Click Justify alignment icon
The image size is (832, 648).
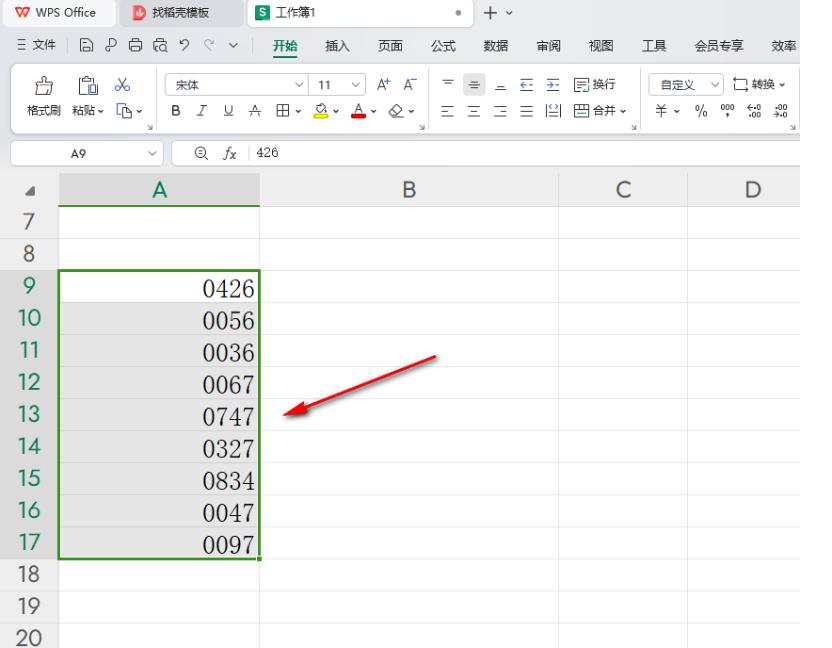pyautogui.click(x=526, y=111)
